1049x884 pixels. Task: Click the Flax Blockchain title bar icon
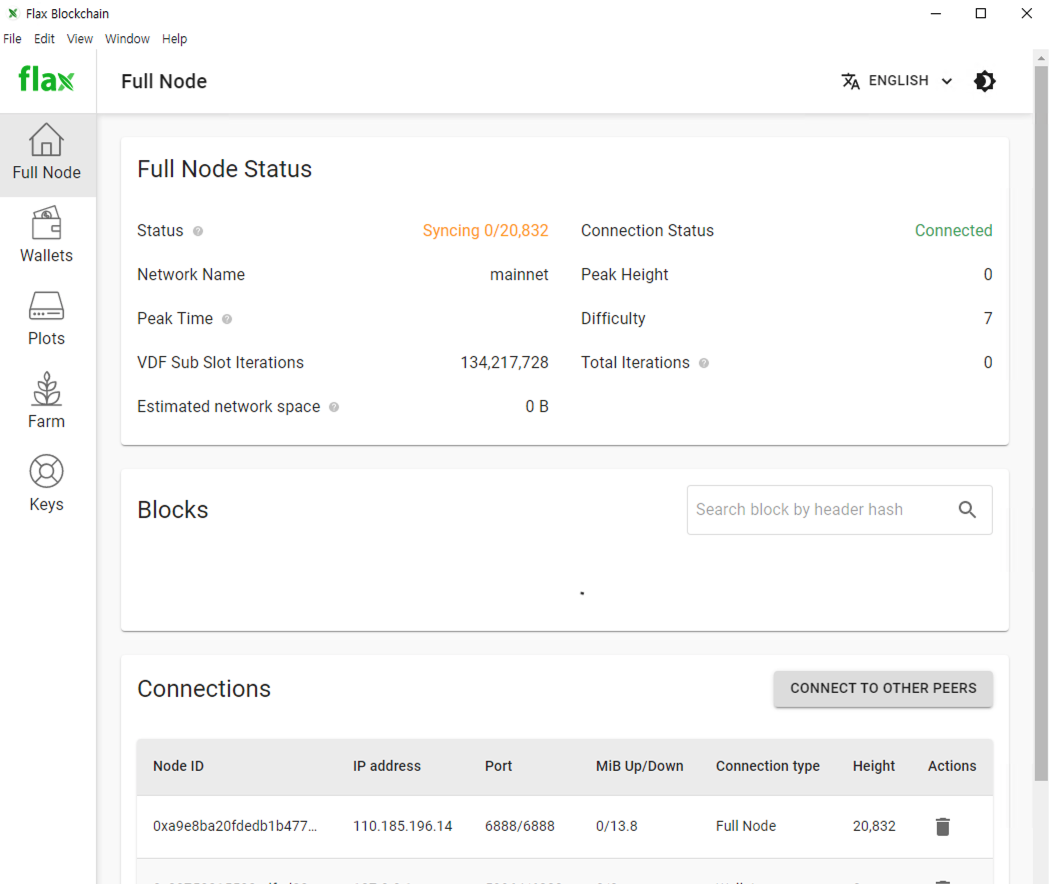(x=13, y=13)
